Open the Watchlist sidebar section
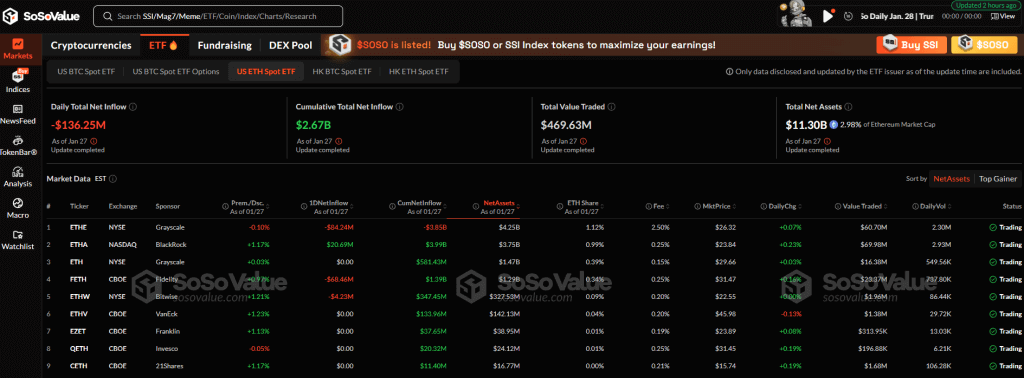 pos(18,240)
